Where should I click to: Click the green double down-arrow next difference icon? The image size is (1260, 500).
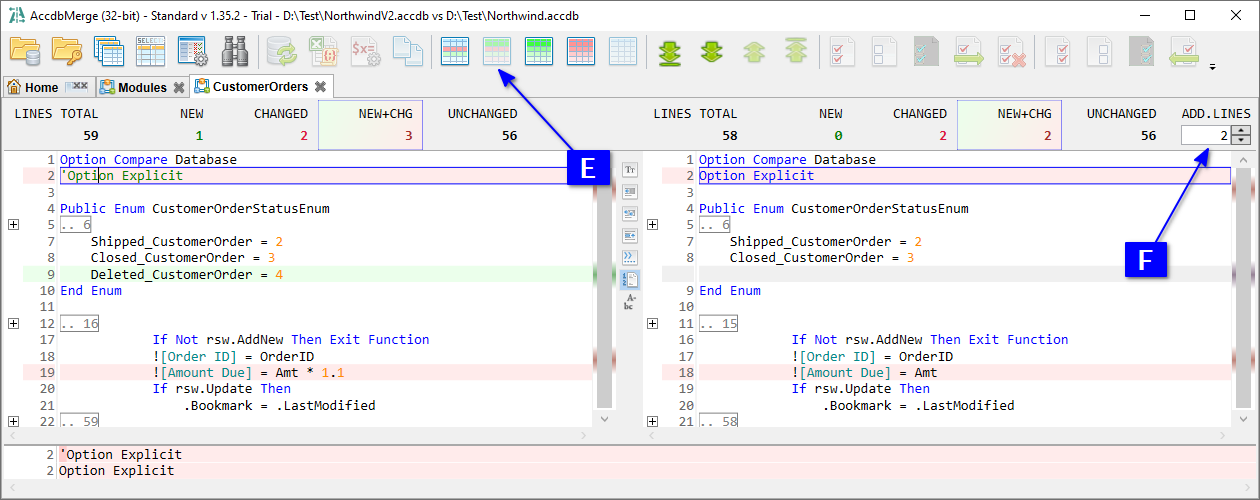click(711, 51)
